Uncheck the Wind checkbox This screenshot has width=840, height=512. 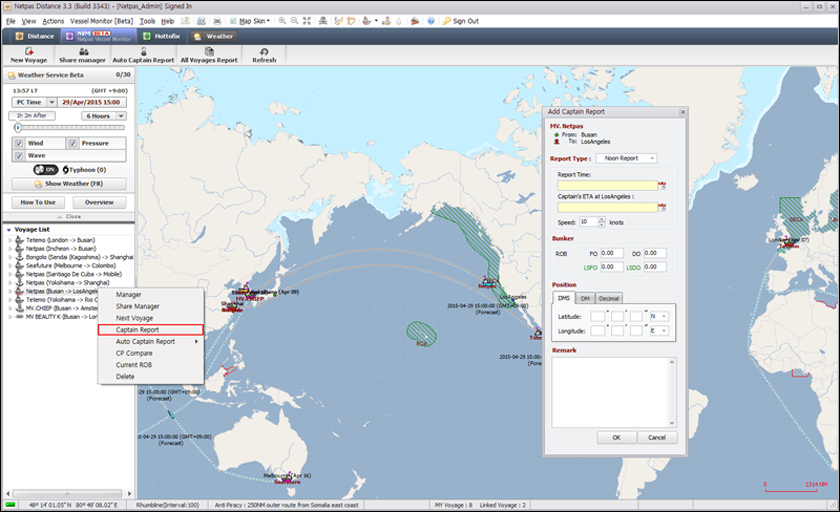point(19,143)
